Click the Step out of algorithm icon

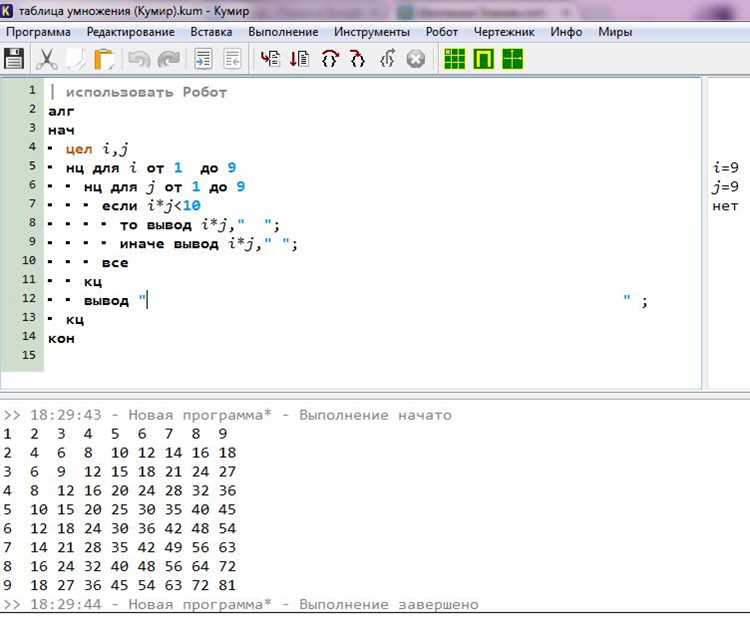(387, 59)
